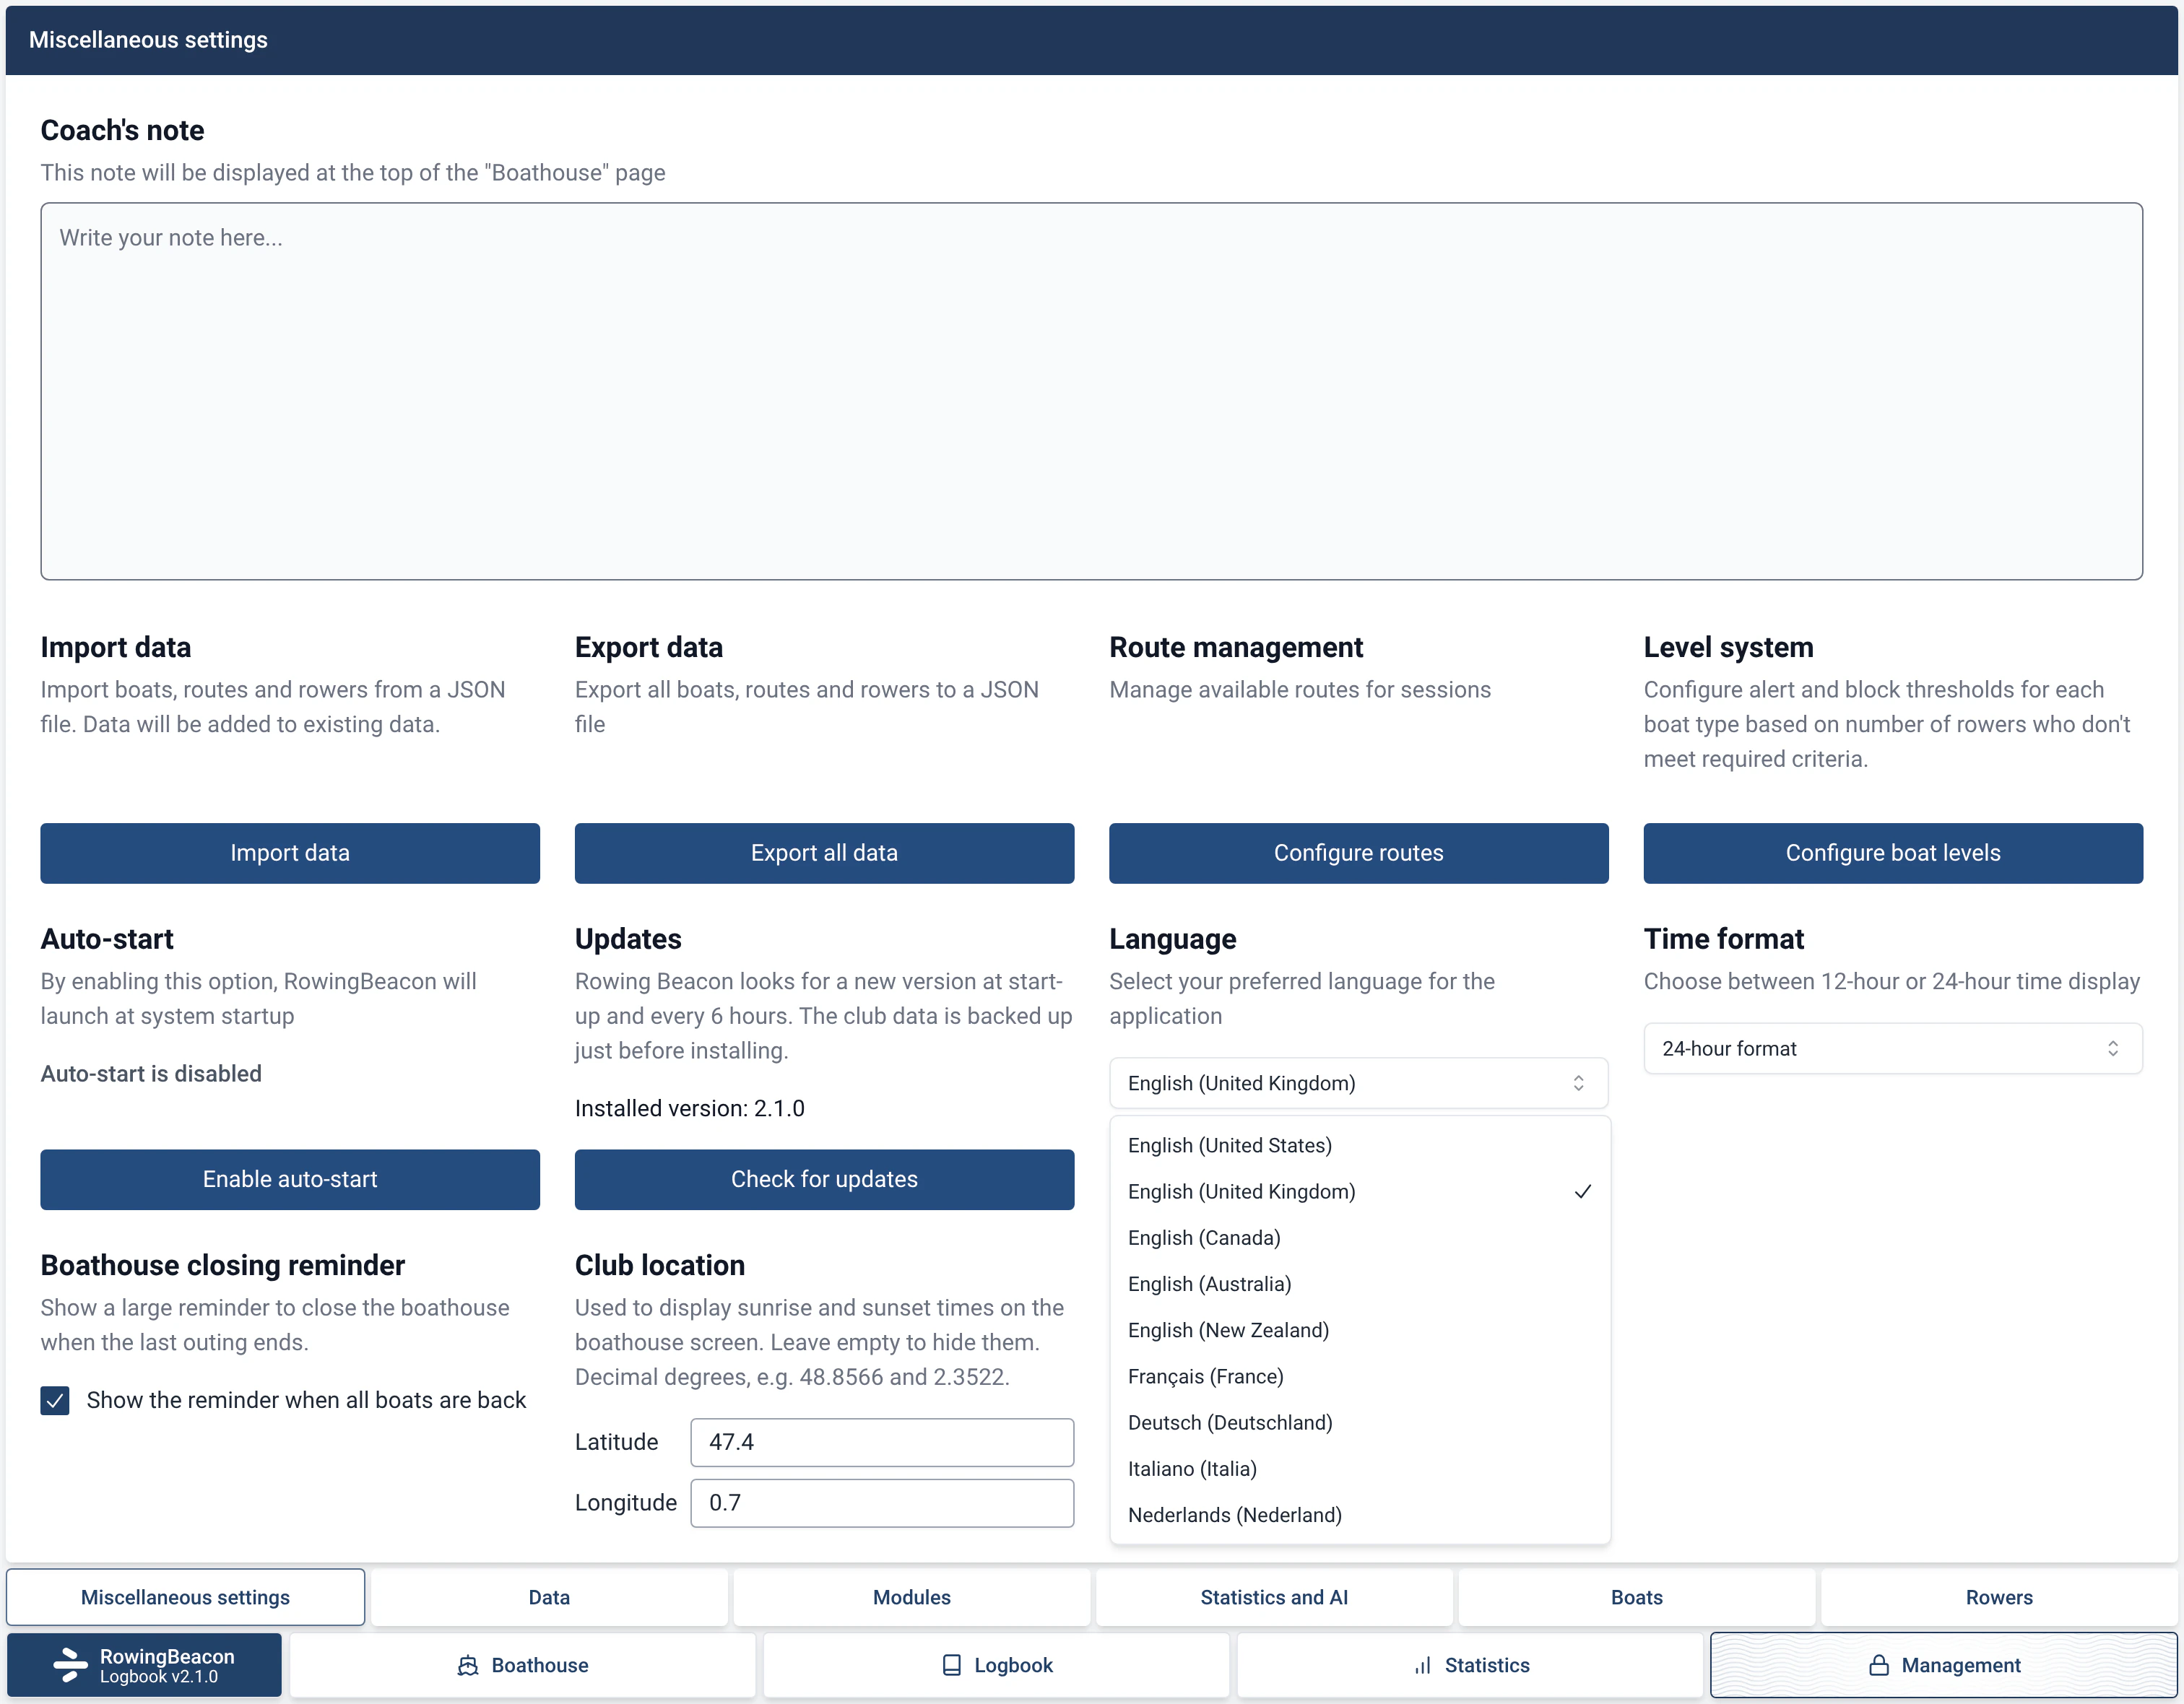This screenshot has width=2184, height=1704.
Task: Click the boat icon beside Boathouse
Action: coord(467,1666)
